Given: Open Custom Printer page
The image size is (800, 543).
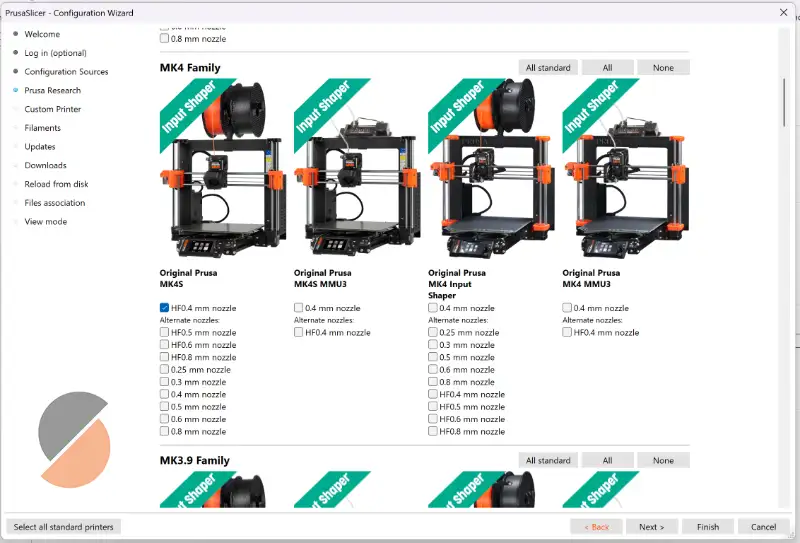Looking at the screenshot, I should [x=53, y=109].
